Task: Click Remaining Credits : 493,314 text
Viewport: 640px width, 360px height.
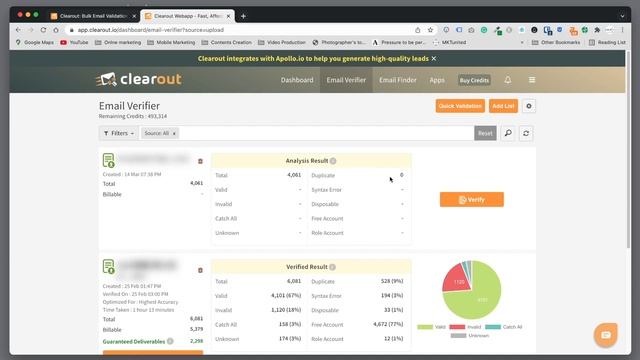Action: pyautogui.click(x=133, y=116)
